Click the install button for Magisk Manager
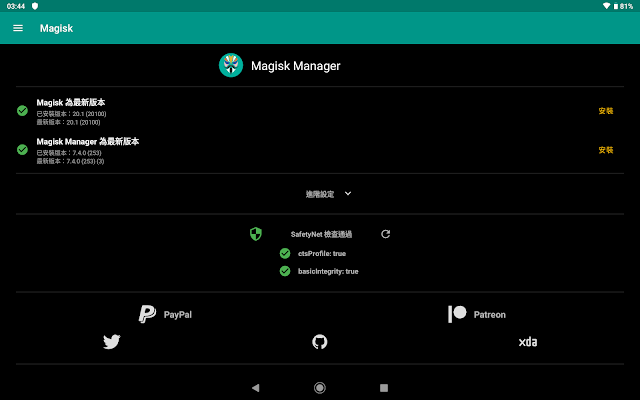The height and width of the screenshot is (400, 640). [606, 150]
